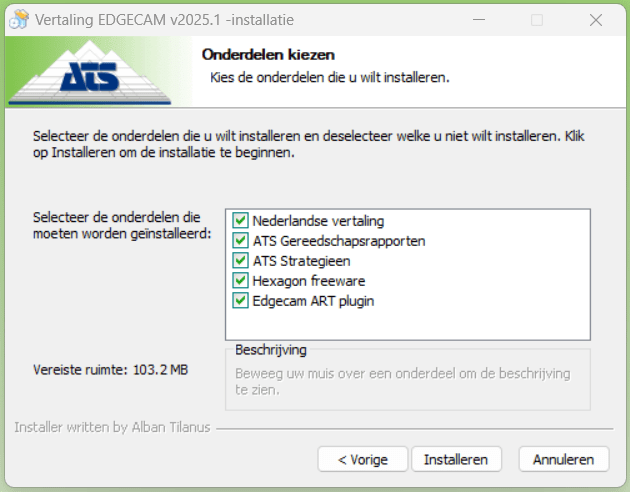Select the Nederlandse vertaling label text
630x492 pixels.
coord(318,221)
